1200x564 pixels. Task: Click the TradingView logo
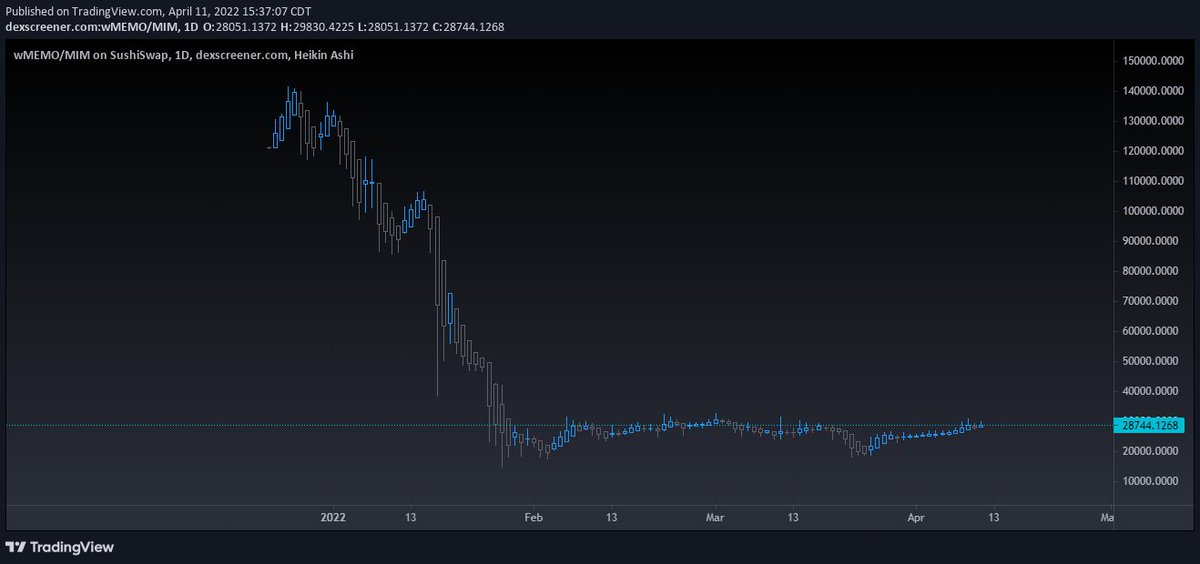60,547
